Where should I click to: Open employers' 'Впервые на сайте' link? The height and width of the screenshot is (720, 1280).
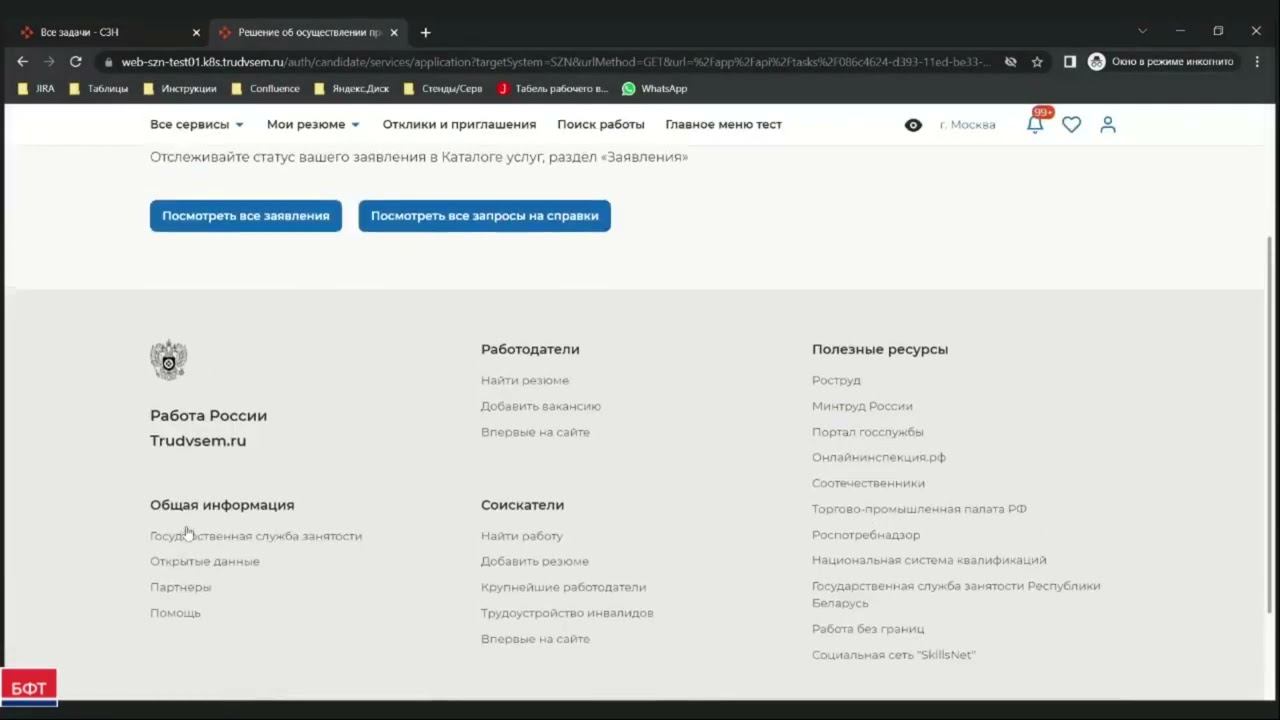(x=535, y=432)
